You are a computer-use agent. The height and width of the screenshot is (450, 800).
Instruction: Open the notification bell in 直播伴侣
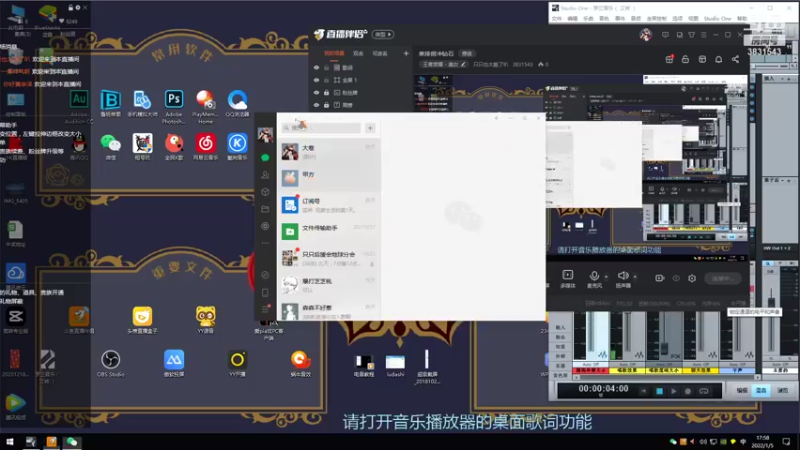(718, 59)
